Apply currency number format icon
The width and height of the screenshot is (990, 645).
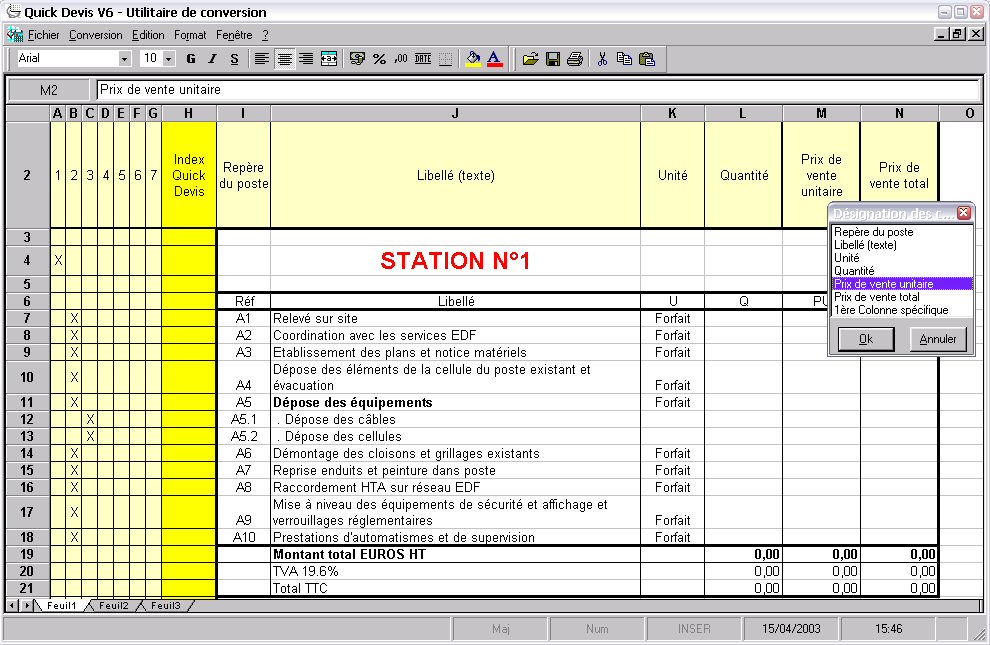(x=357, y=59)
